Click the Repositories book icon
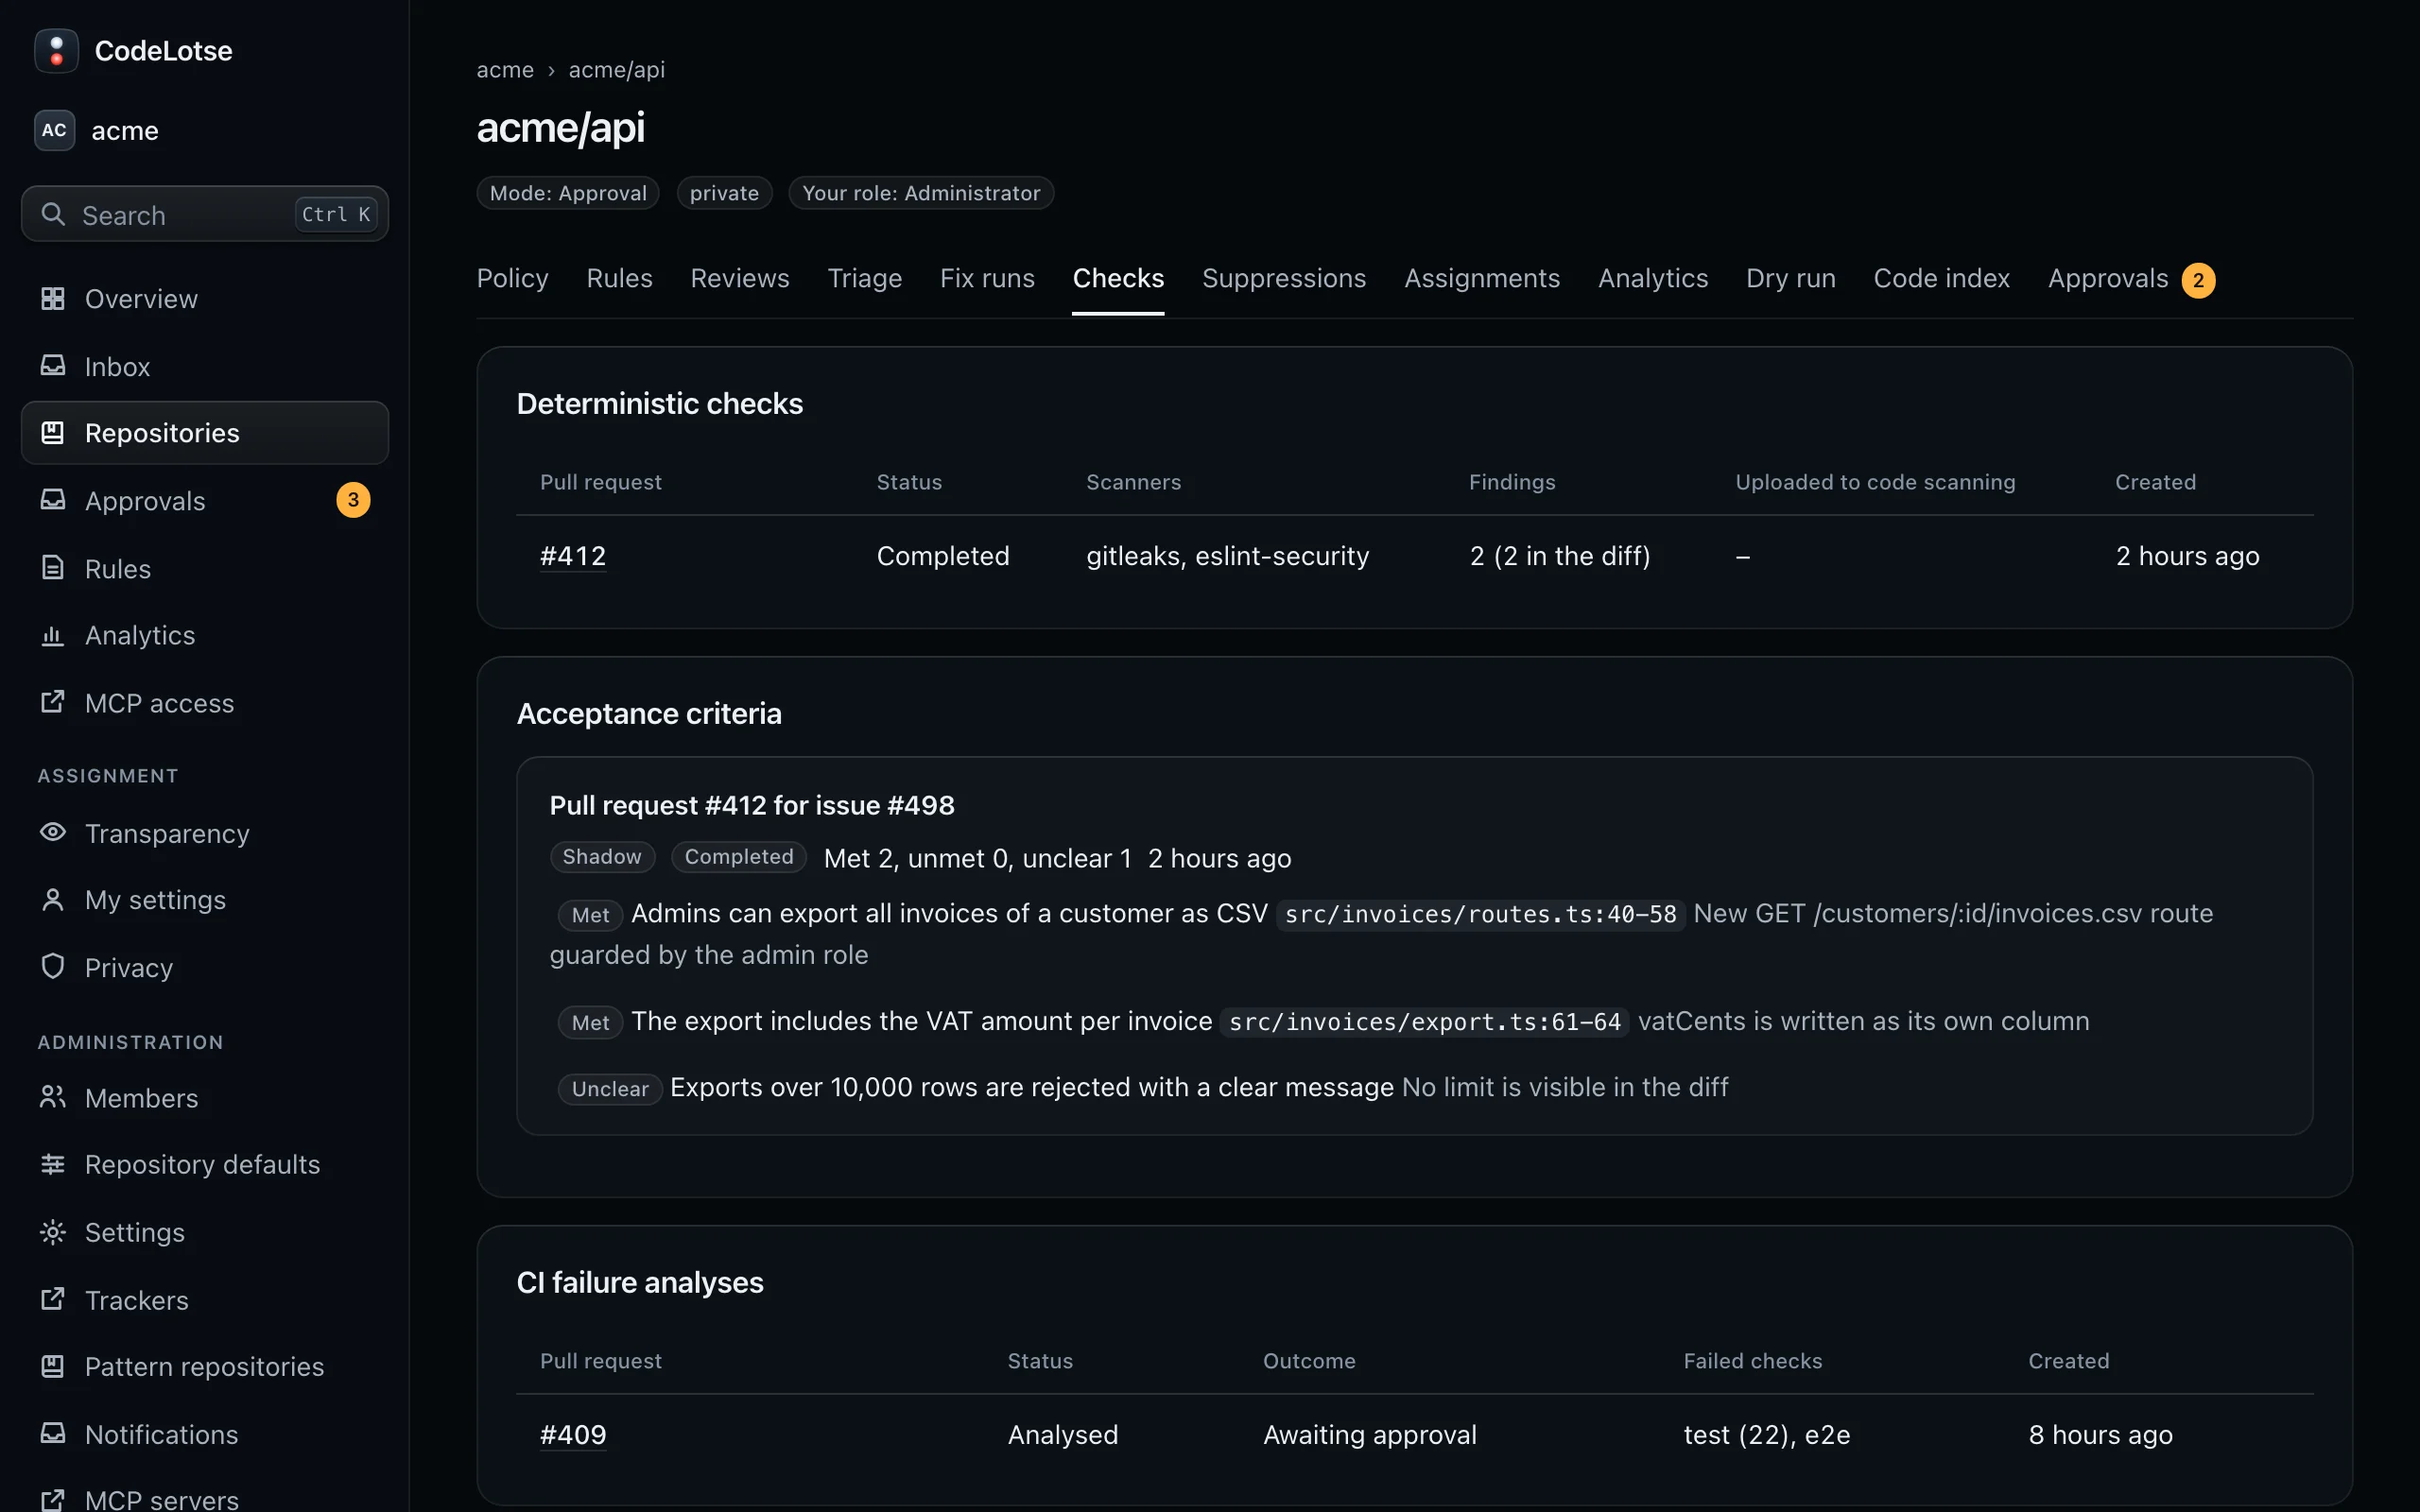This screenshot has width=2420, height=1512. (53, 432)
